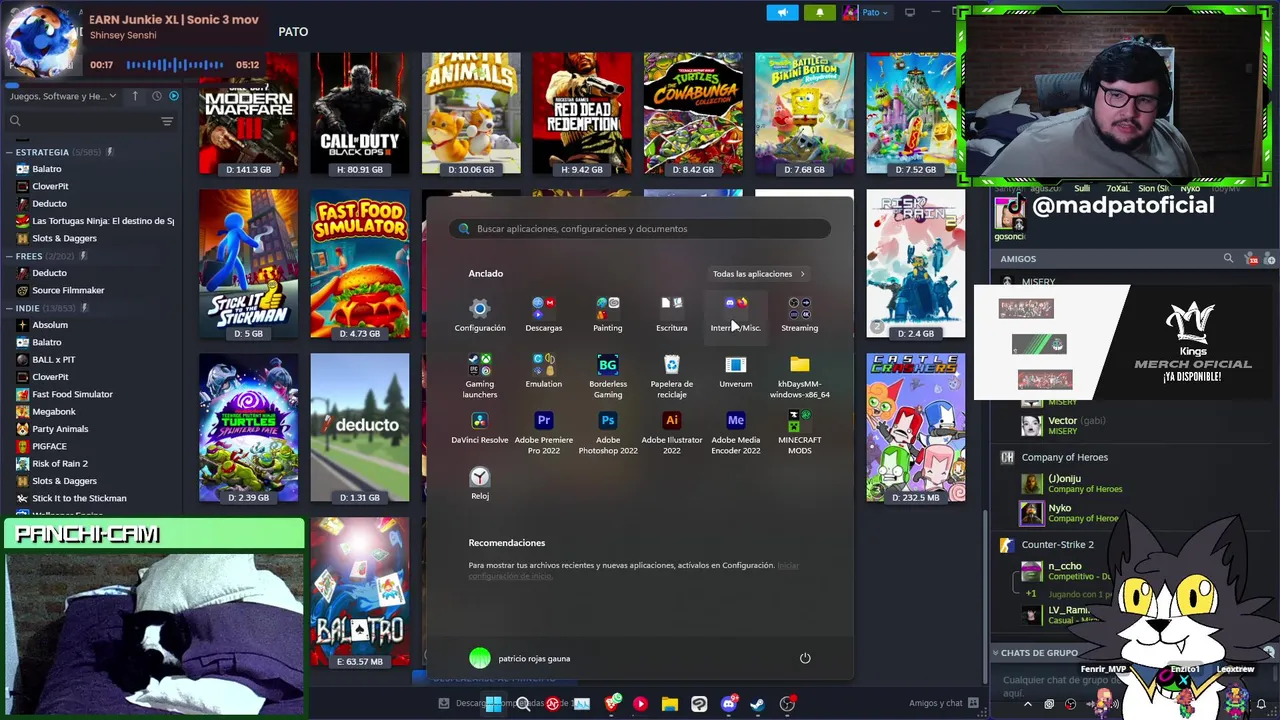Open the Streaming app group
The width and height of the screenshot is (1280, 720).
799,314
